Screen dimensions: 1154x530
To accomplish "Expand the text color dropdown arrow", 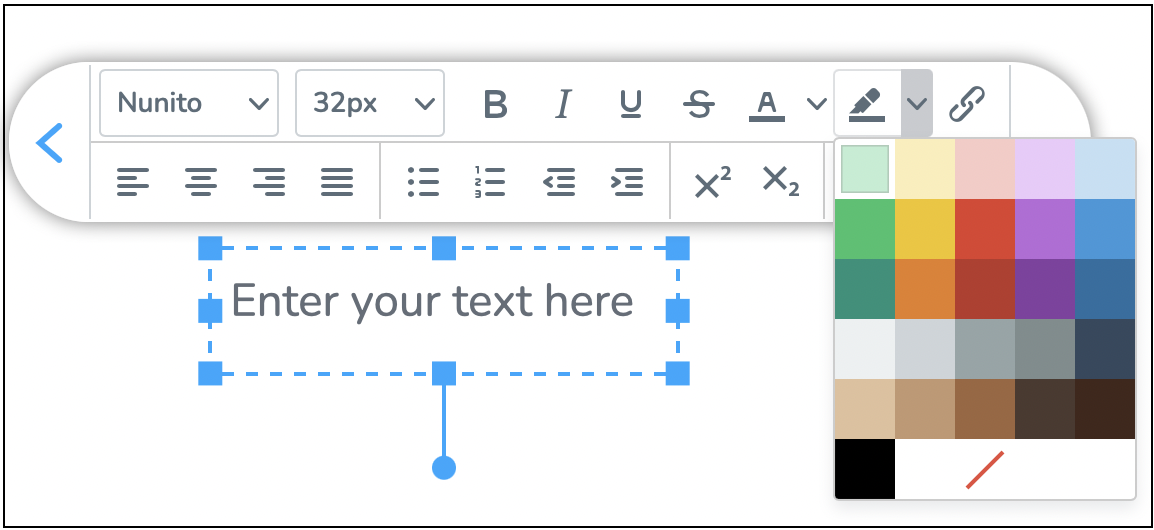I will click(817, 103).
